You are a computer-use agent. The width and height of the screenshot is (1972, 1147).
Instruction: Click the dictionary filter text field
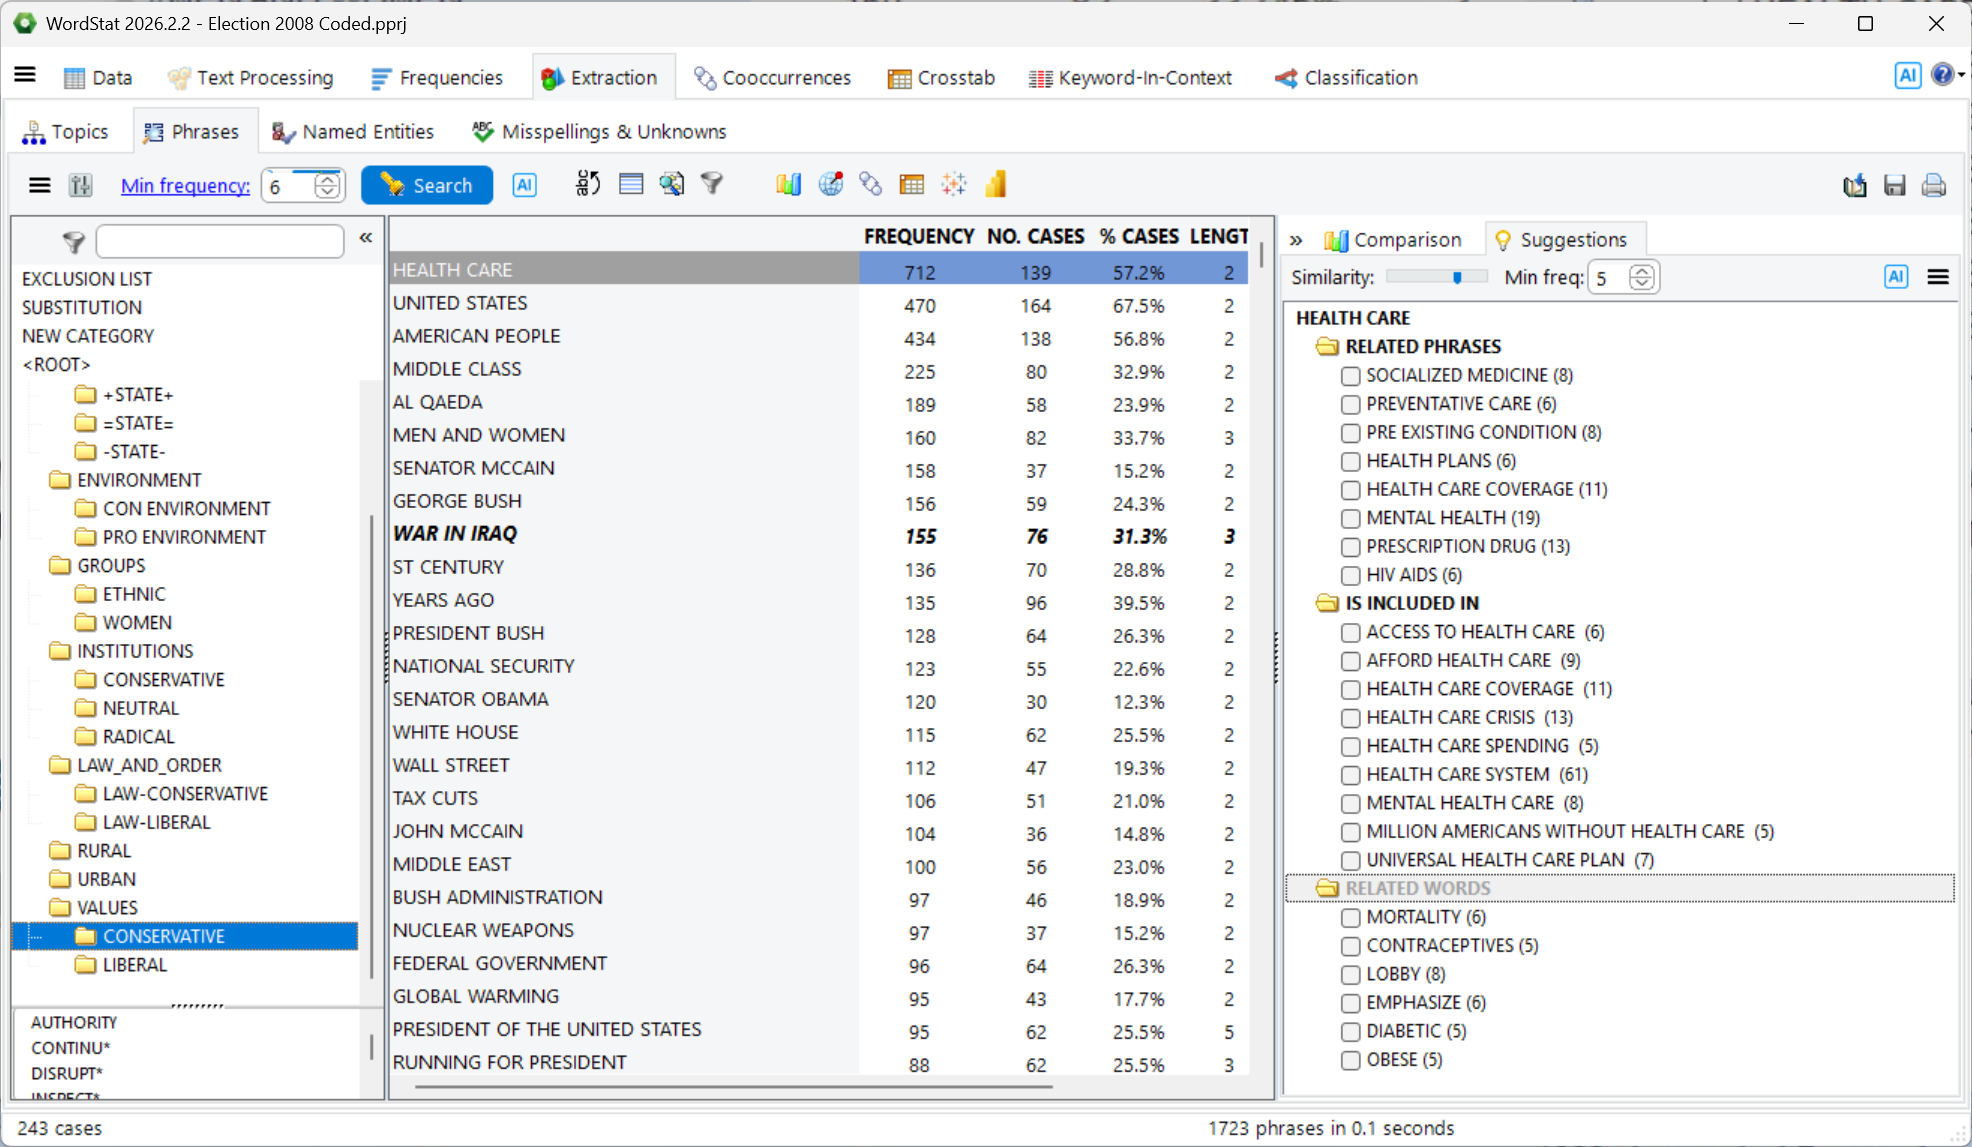220,241
